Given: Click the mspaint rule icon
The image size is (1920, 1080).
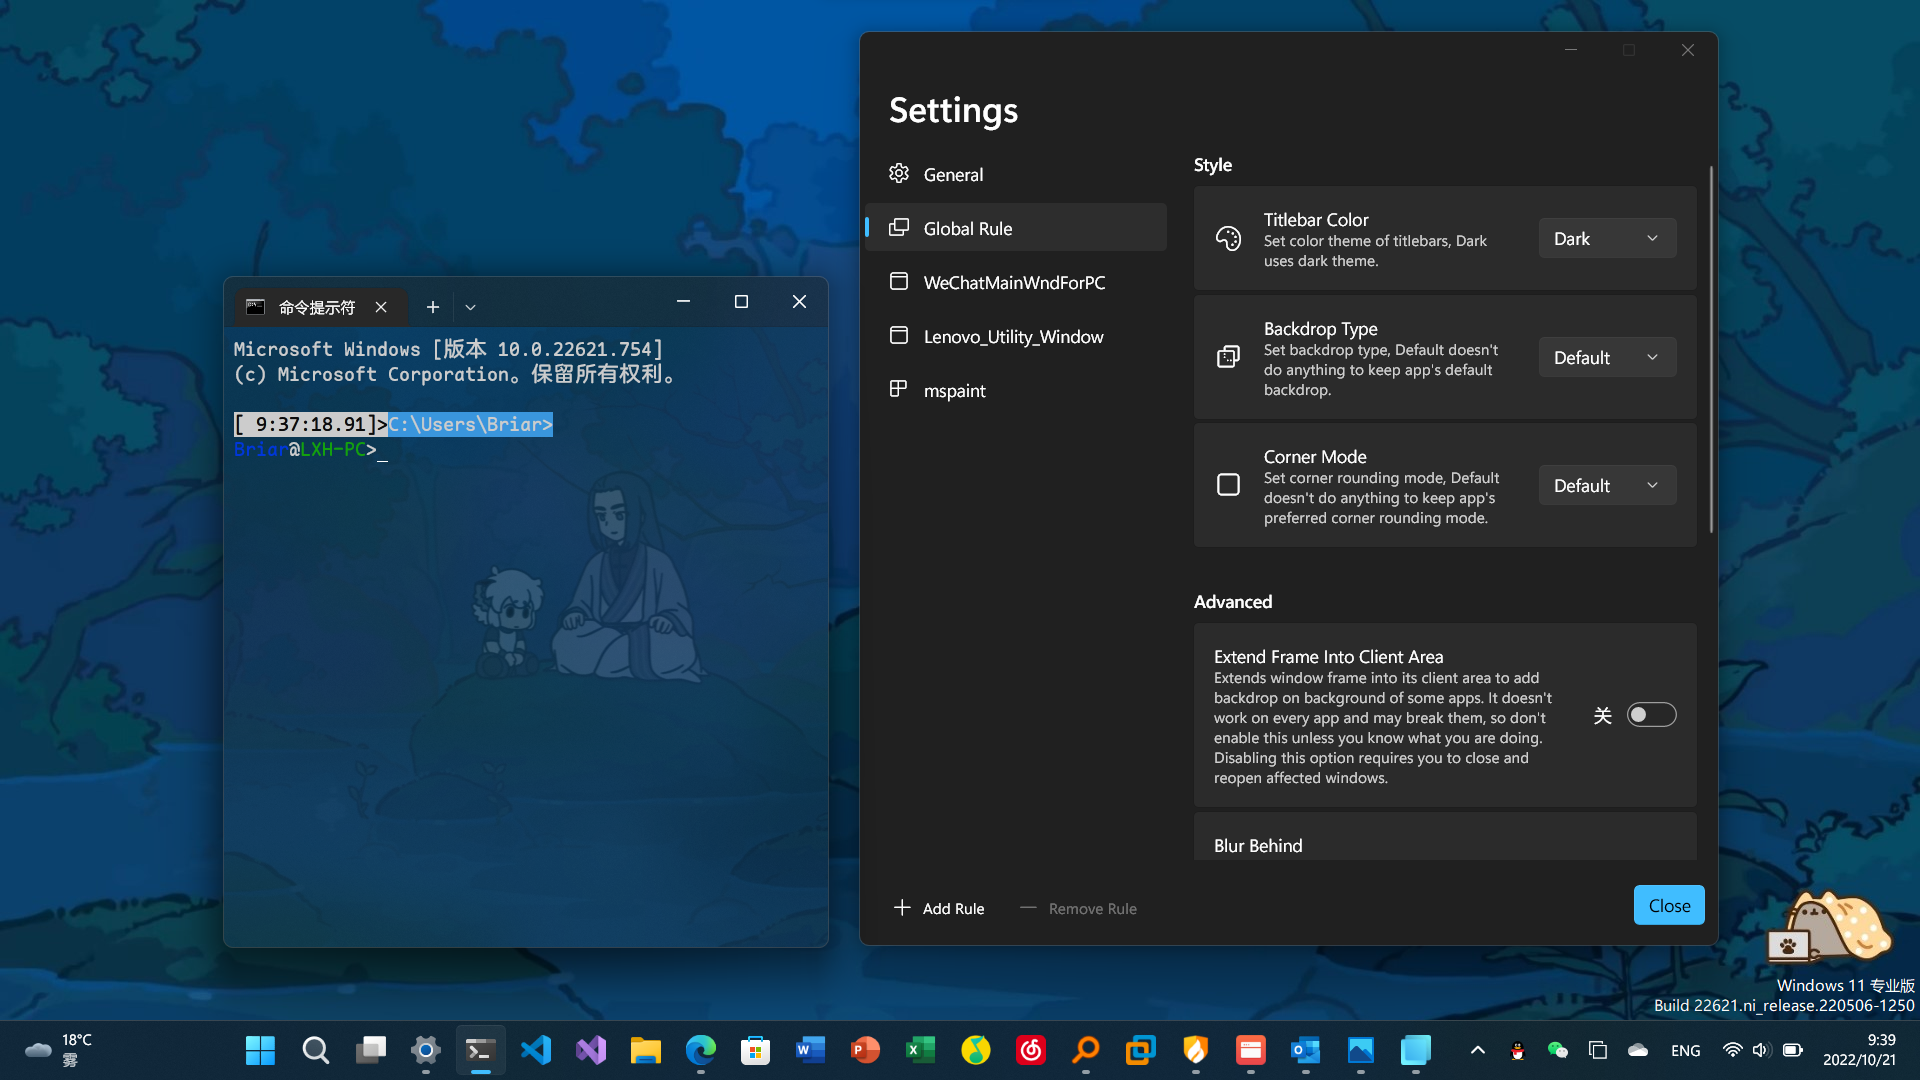Looking at the screenshot, I should pos(899,389).
